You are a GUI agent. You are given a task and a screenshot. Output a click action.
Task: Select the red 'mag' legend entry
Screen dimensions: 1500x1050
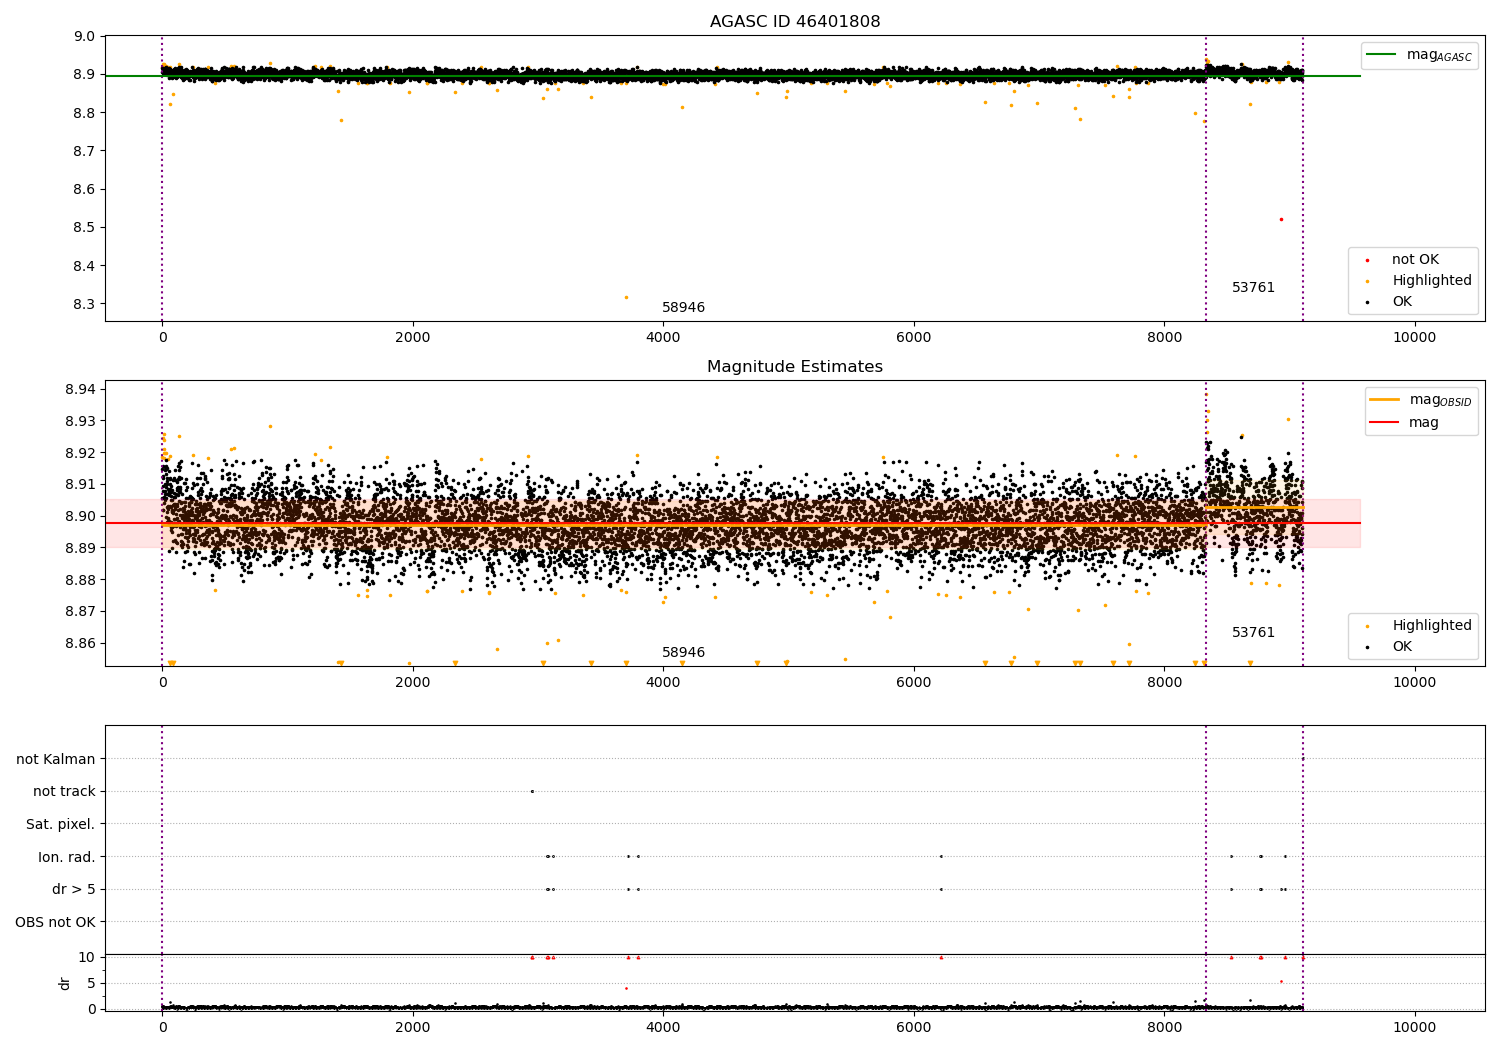click(1404, 423)
